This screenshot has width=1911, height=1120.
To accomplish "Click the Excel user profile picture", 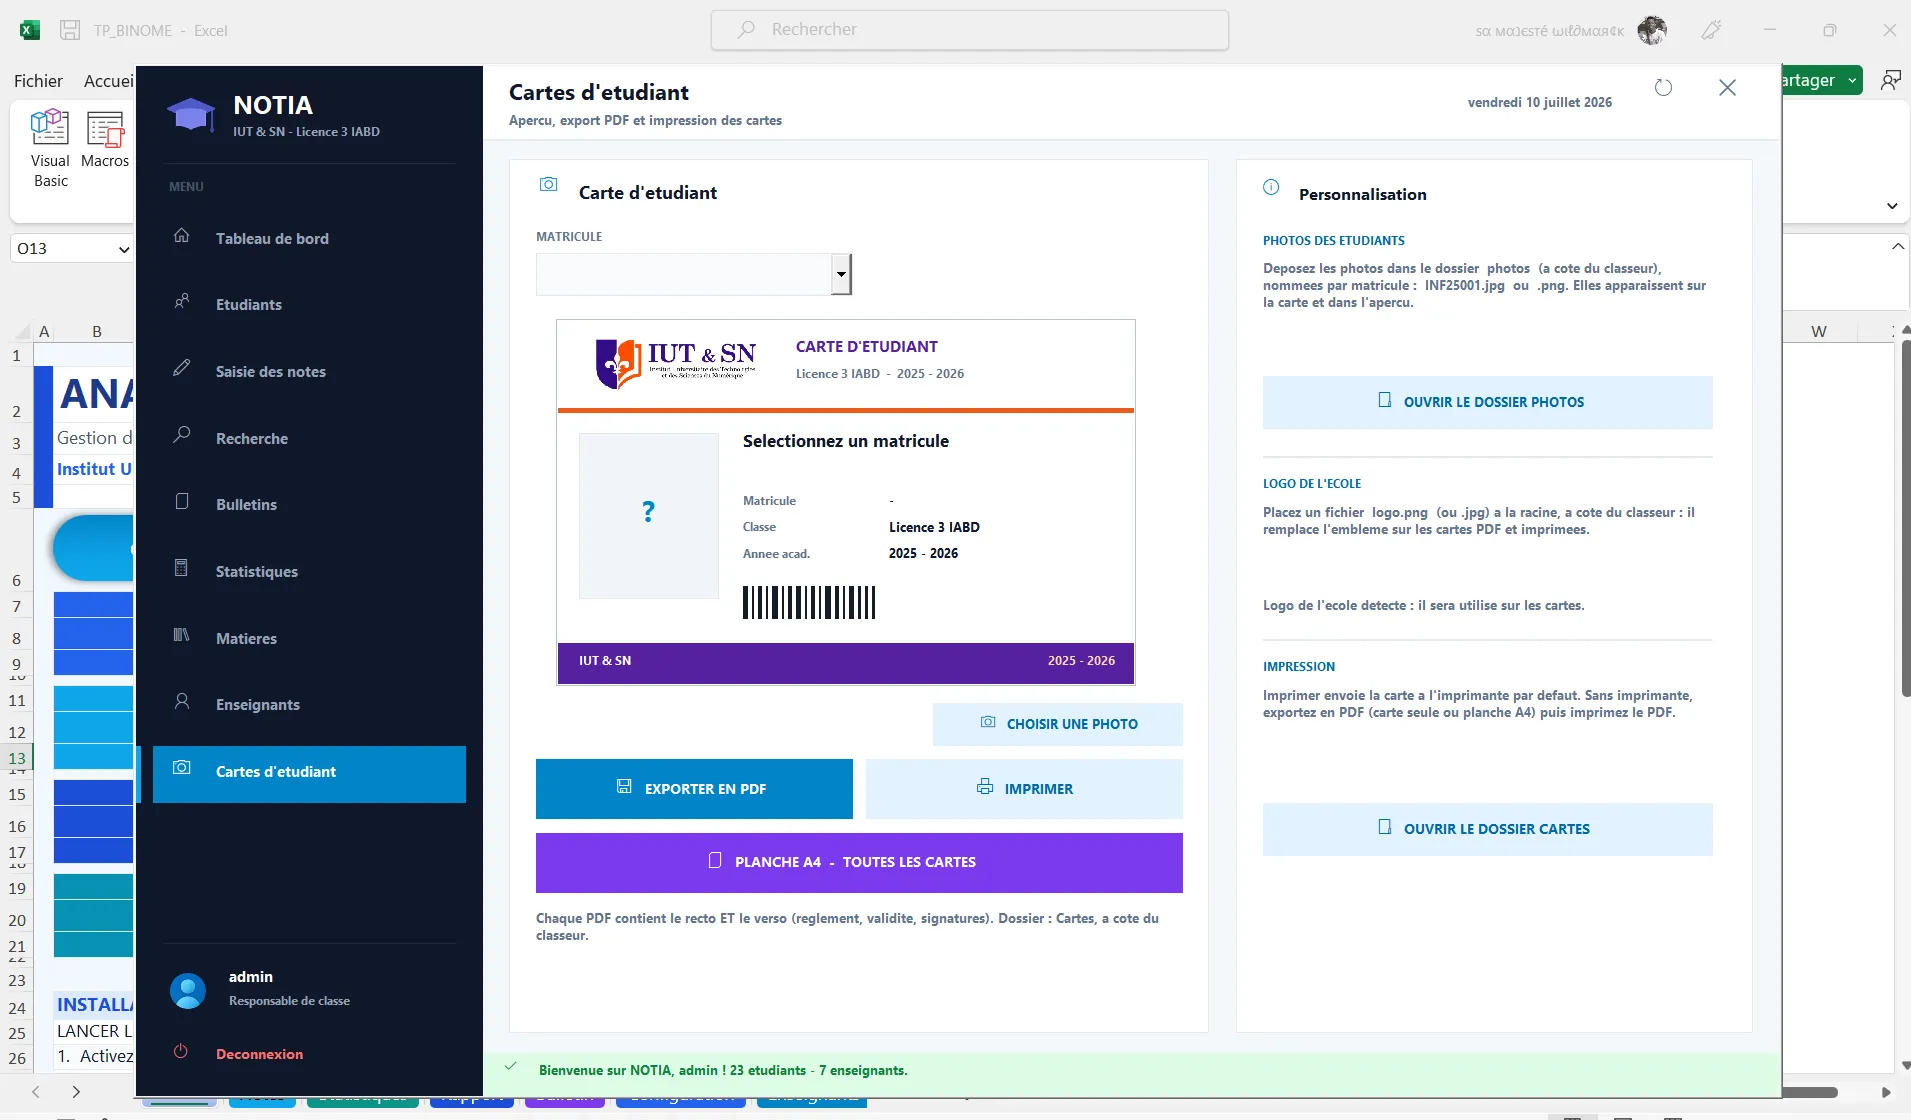I will (1652, 30).
